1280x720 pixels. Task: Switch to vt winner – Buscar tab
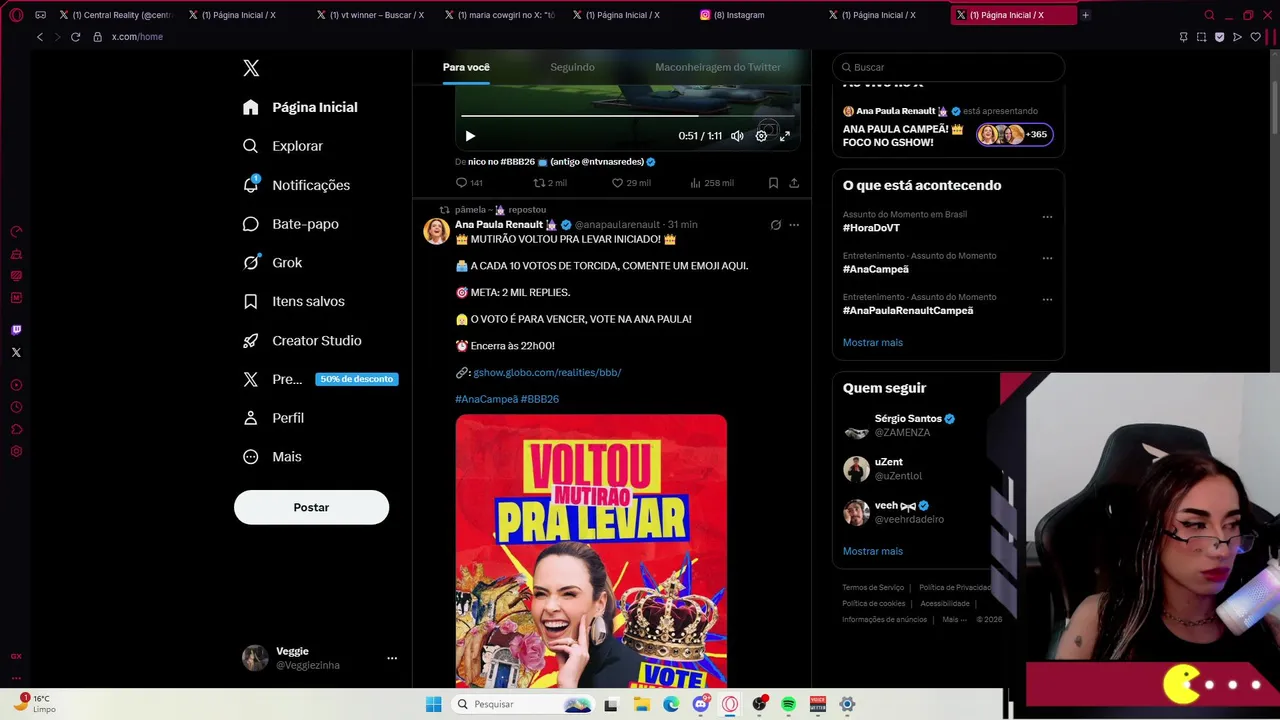[370, 15]
